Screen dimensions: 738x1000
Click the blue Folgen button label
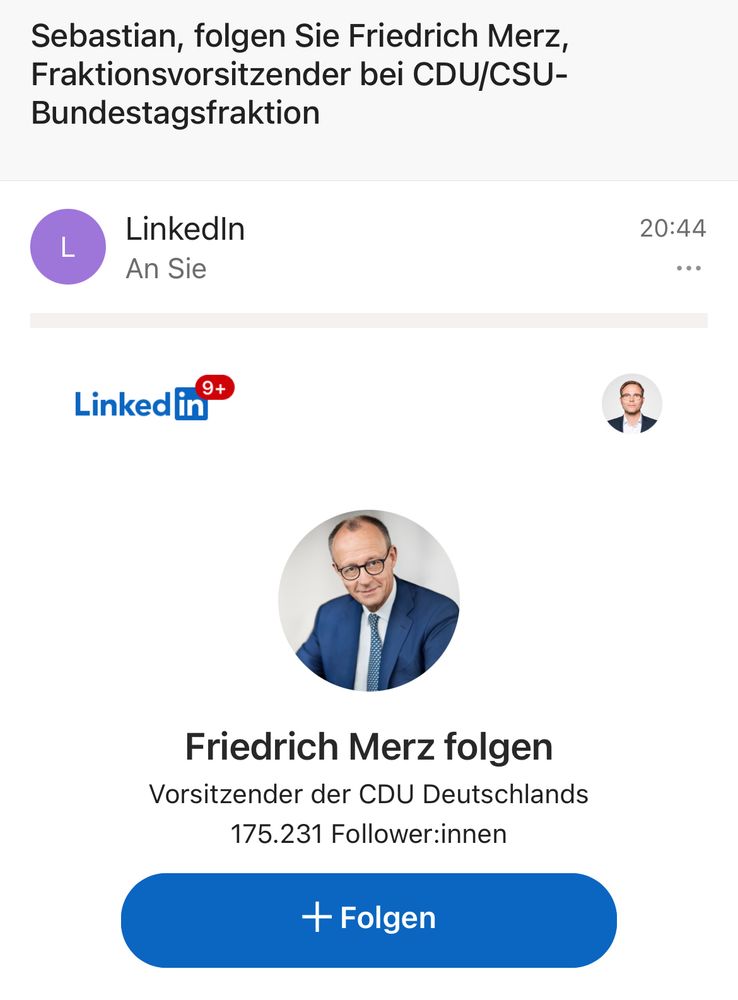pos(388,918)
